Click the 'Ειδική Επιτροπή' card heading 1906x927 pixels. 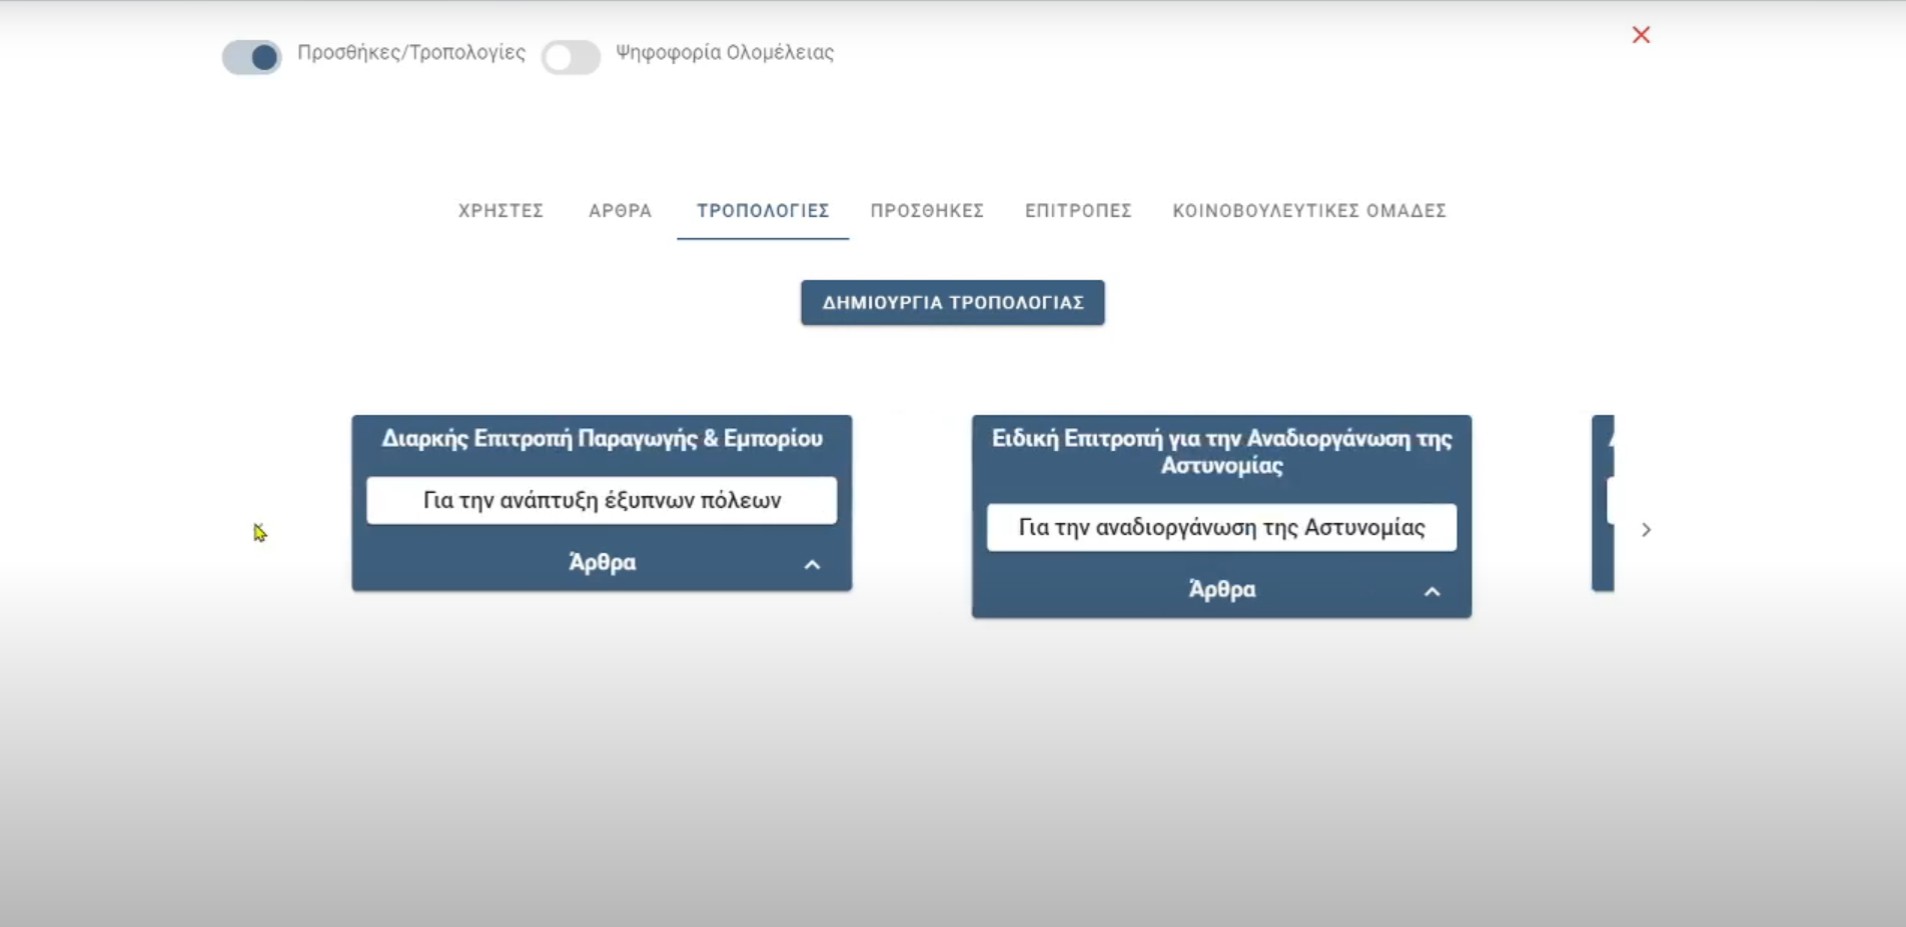(x=1221, y=451)
